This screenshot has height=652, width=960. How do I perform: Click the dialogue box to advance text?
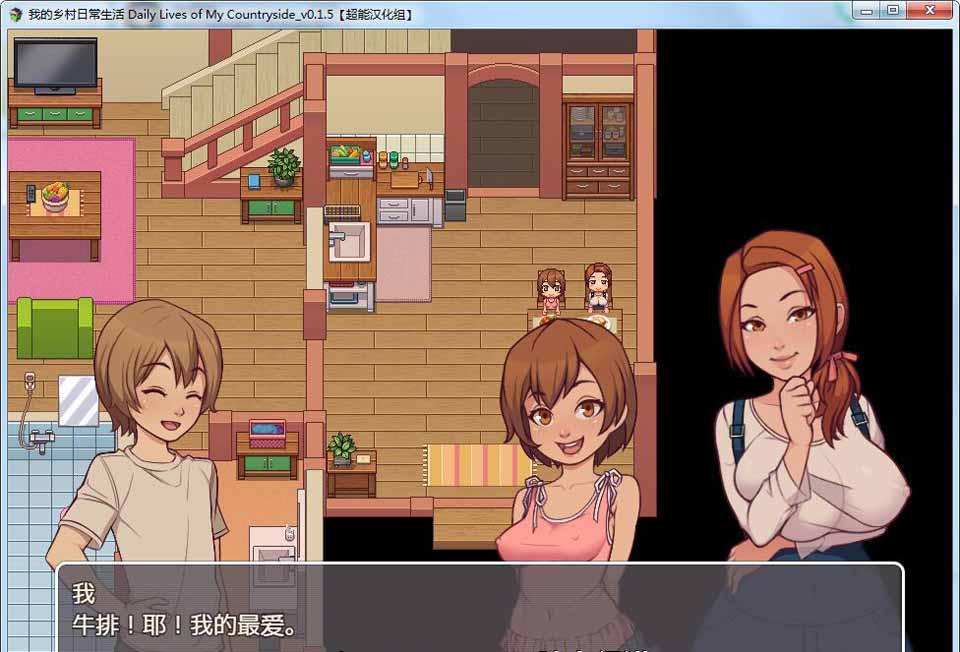pos(480,608)
